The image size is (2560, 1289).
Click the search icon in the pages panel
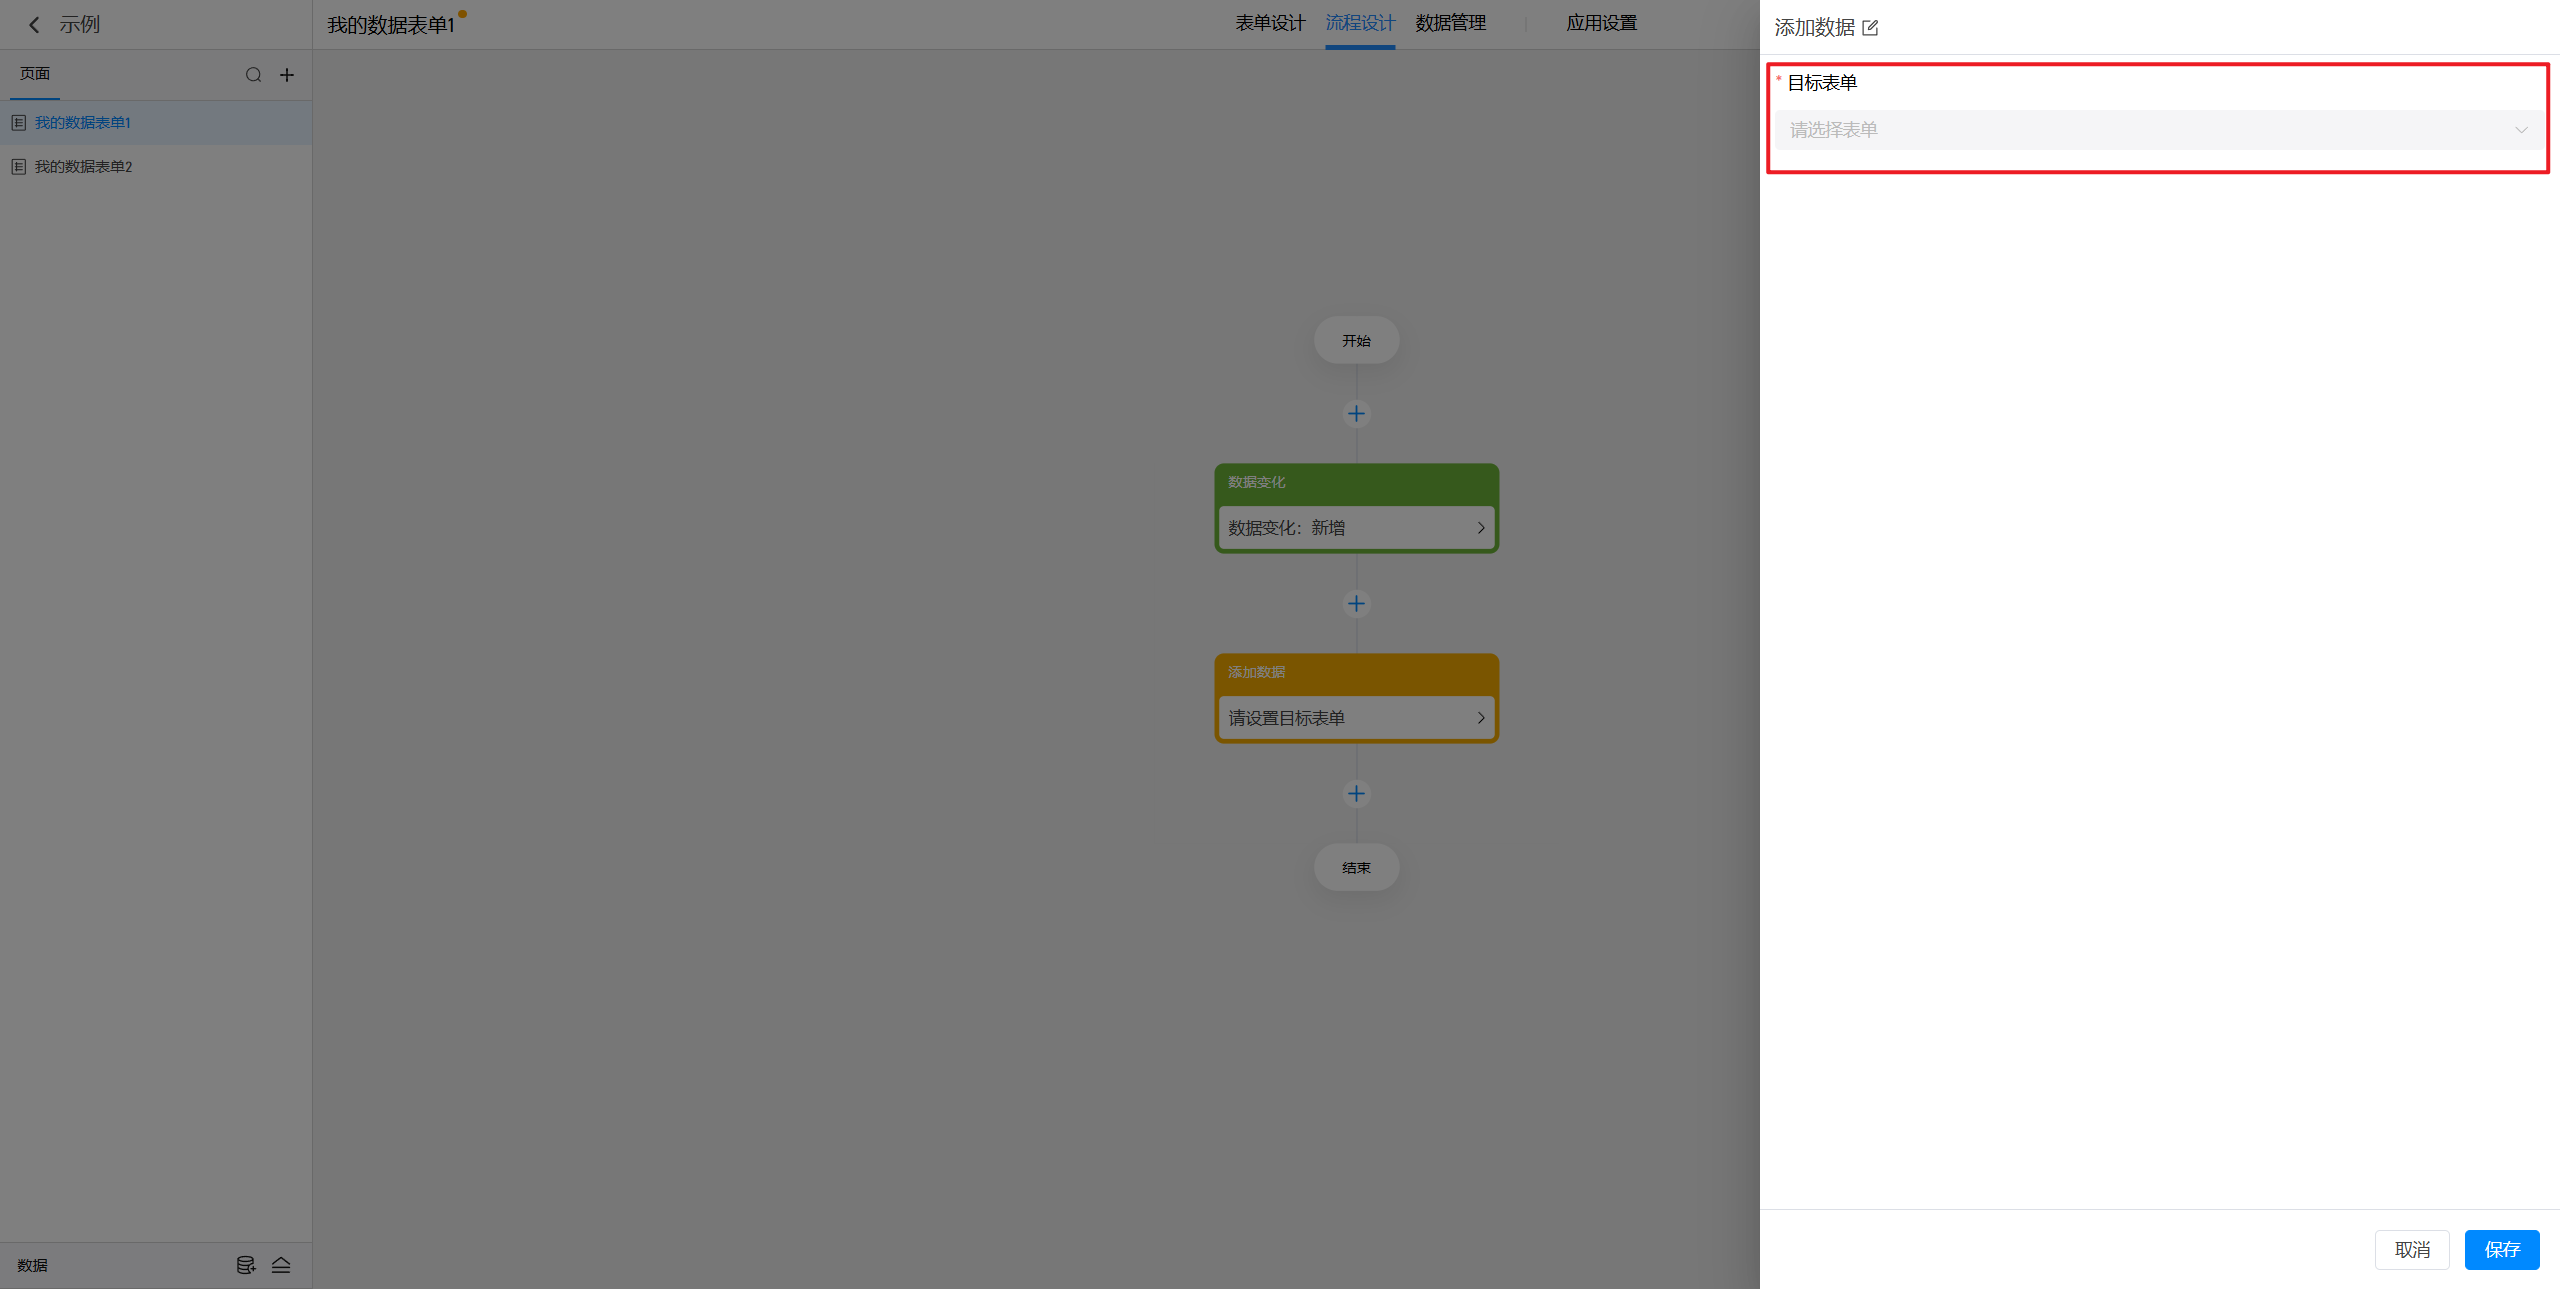coord(253,75)
